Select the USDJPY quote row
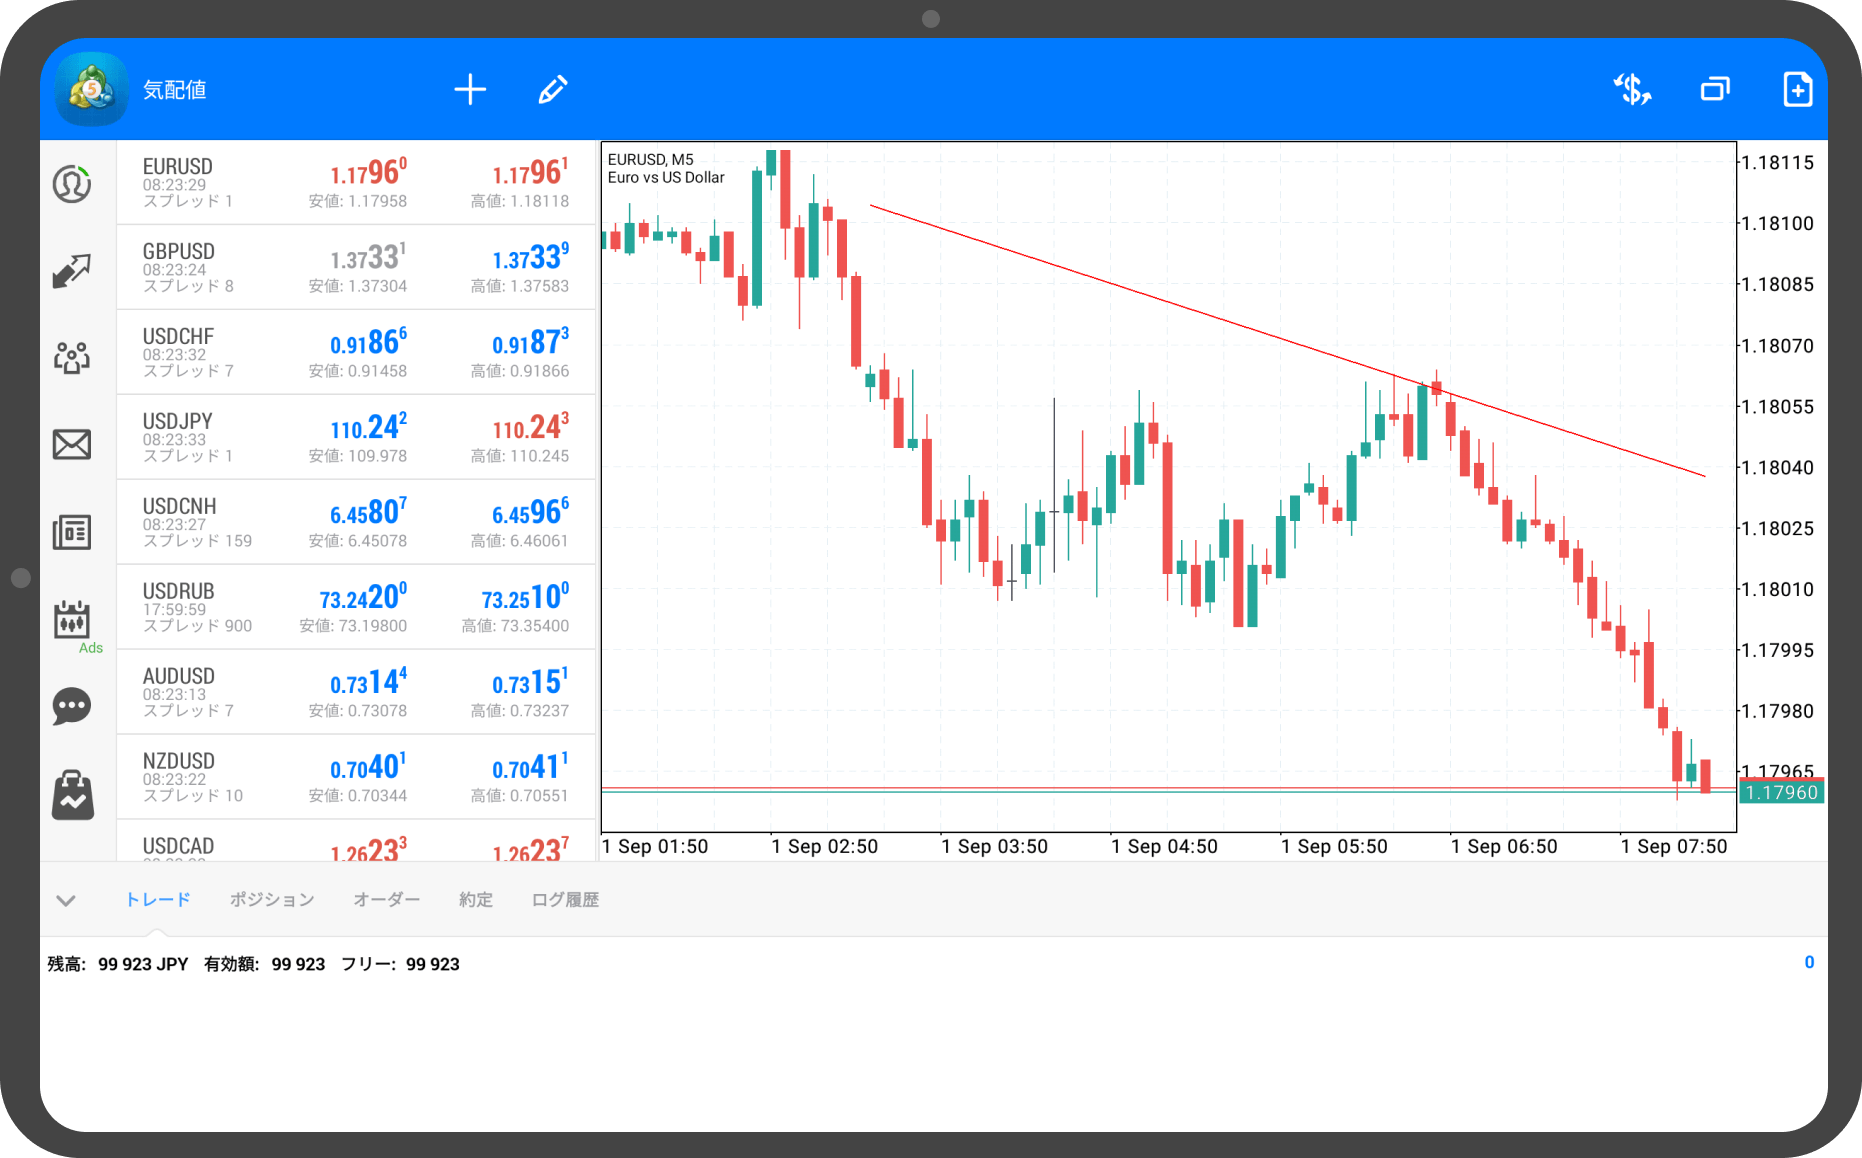This screenshot has width=1862, height=1158. (x=355, y=438)
